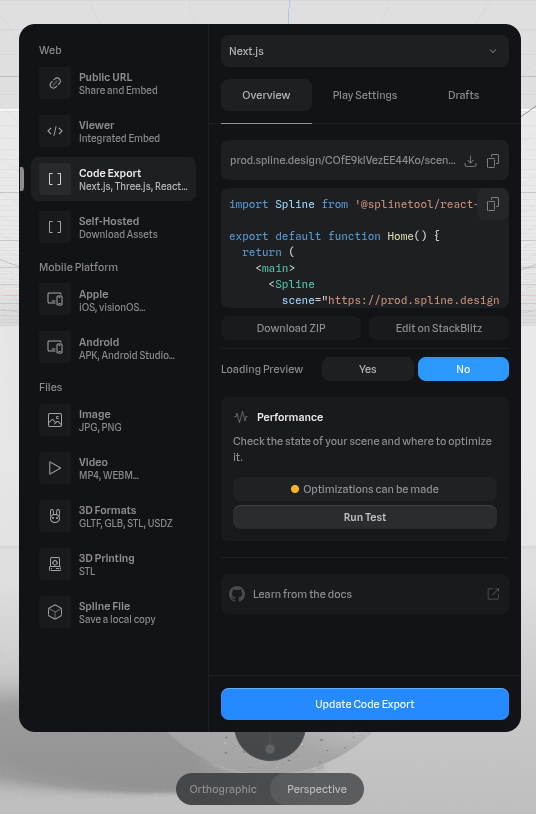Click the Apple devices icon

(x=55, y=300)
